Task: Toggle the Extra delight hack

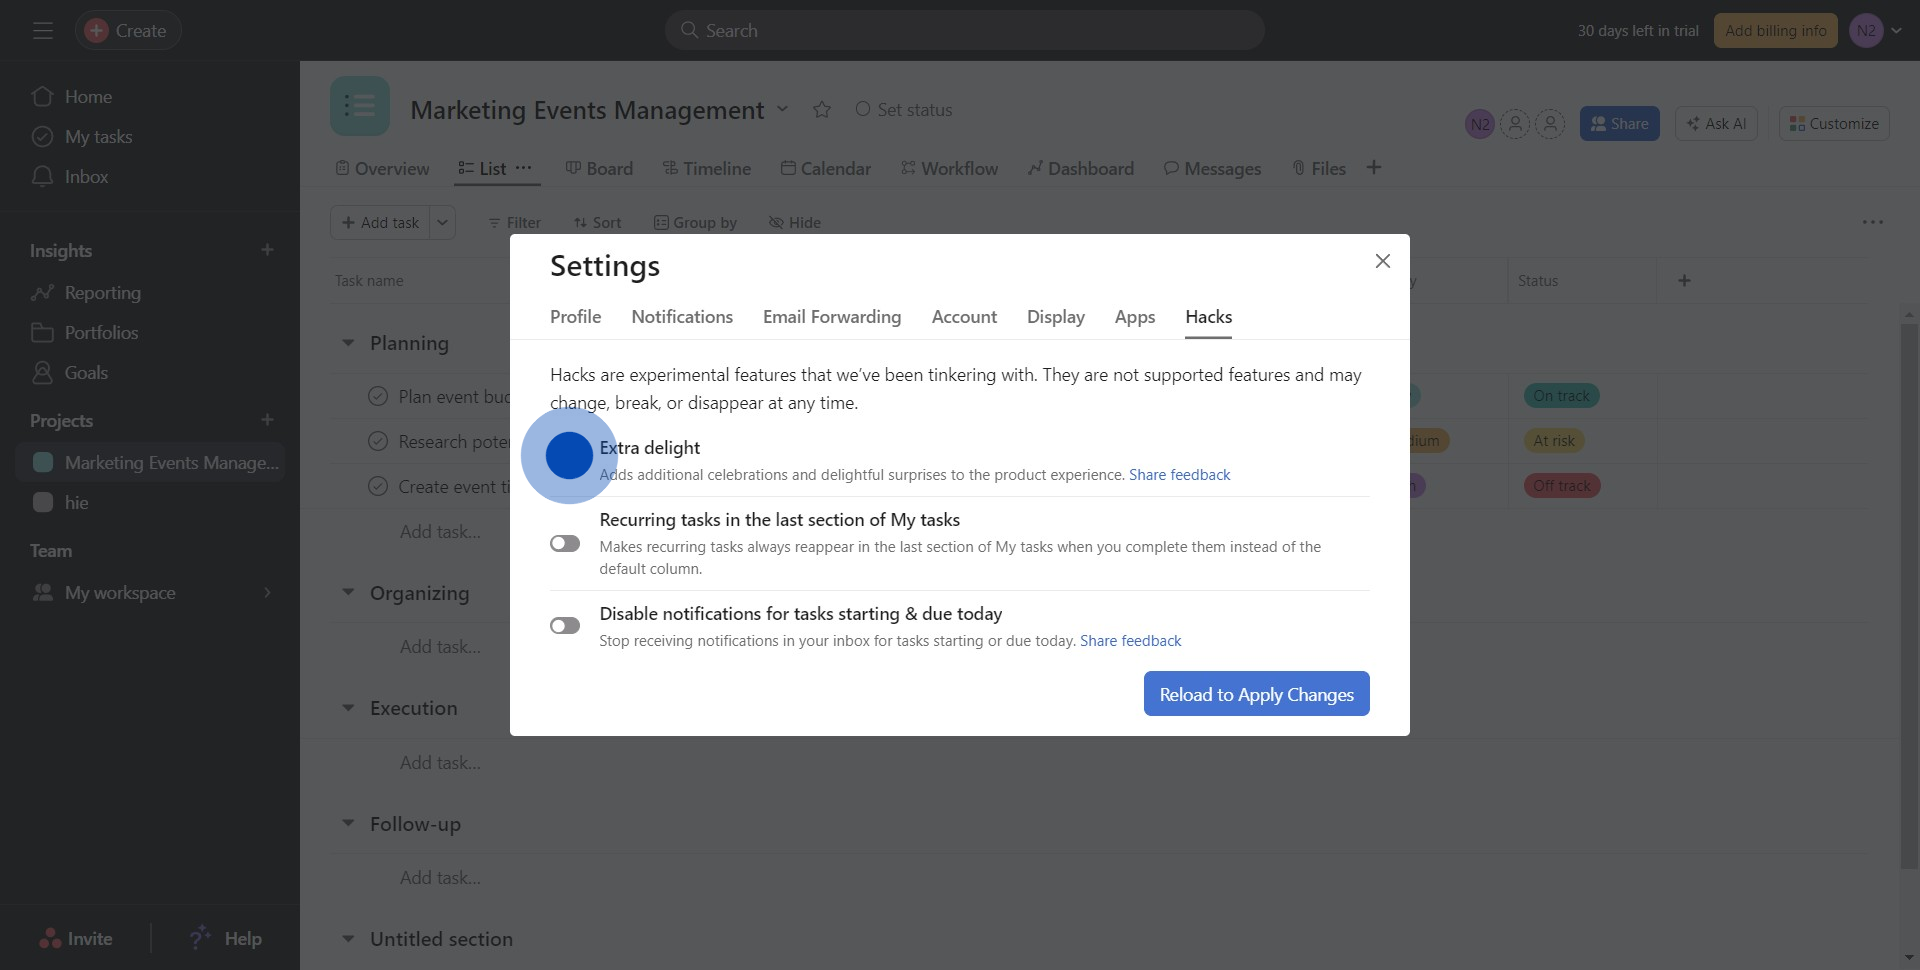Action: tap(568, 456)
